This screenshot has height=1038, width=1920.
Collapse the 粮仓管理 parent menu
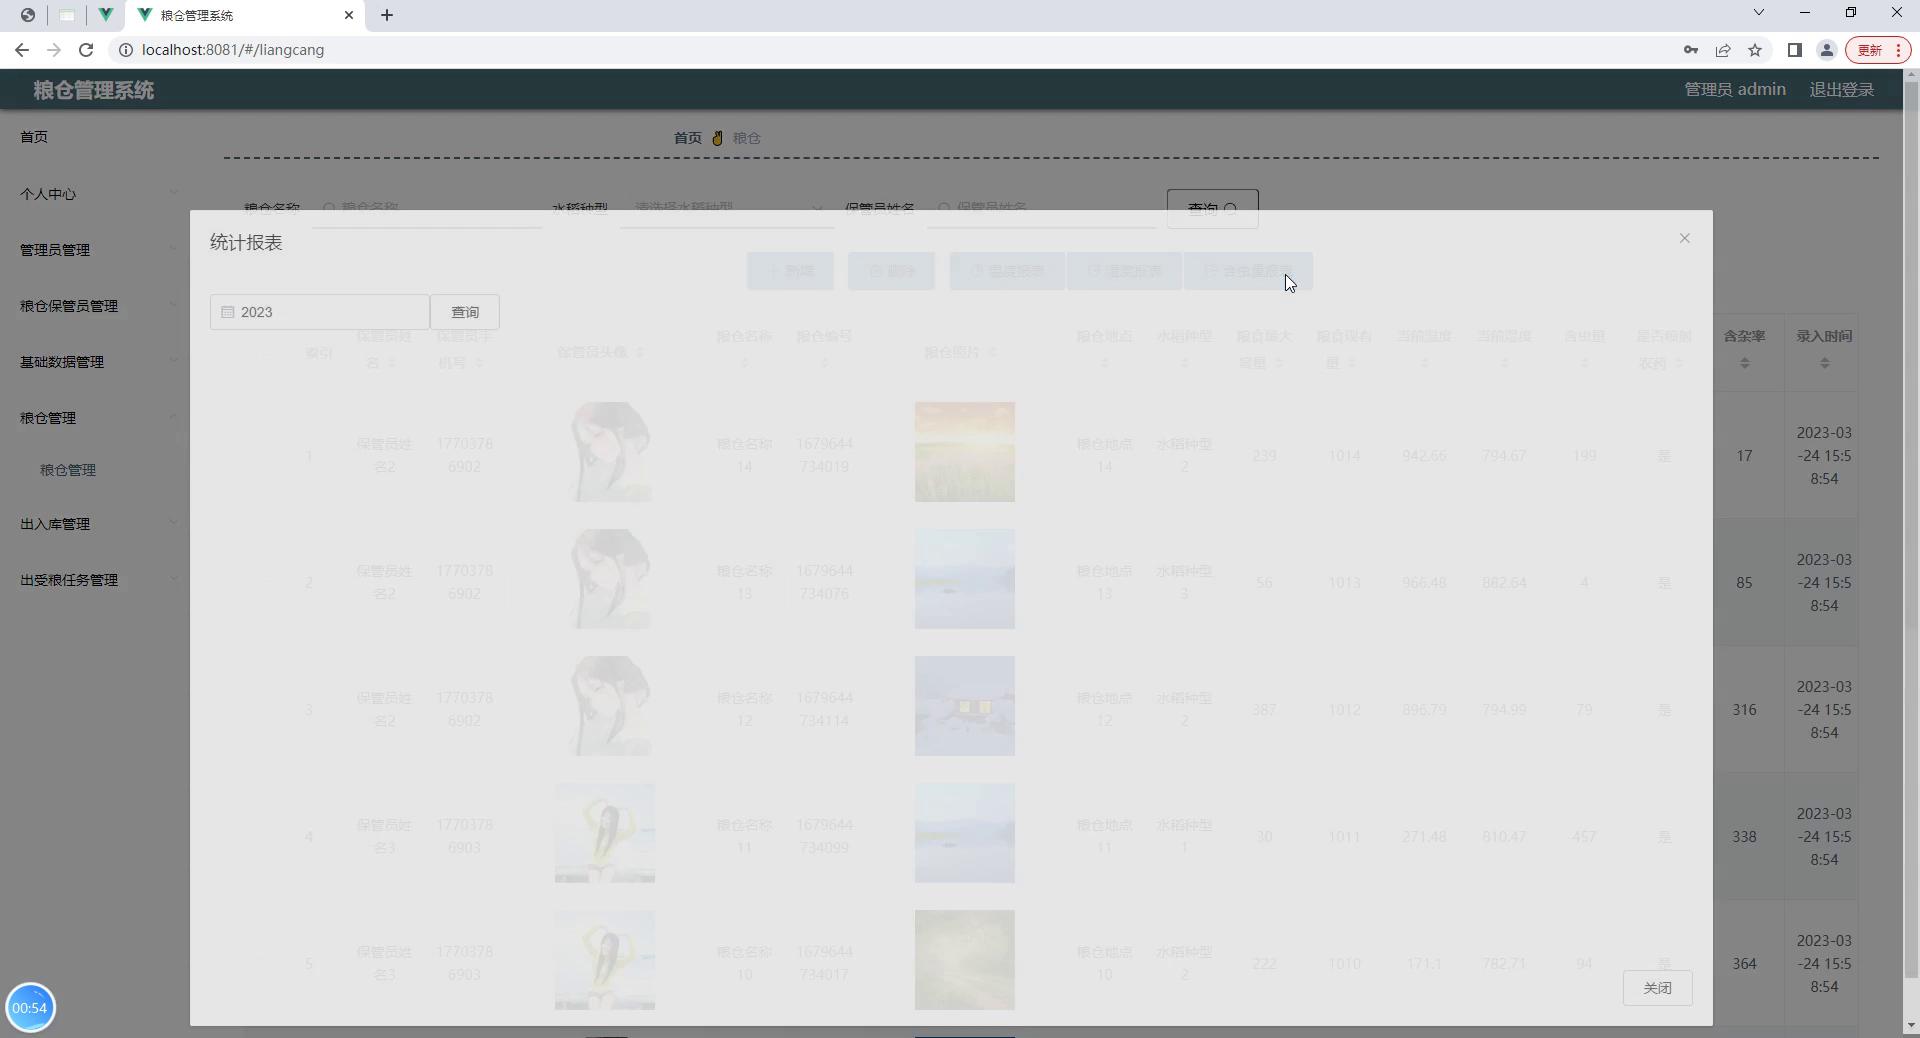[97, 418]
